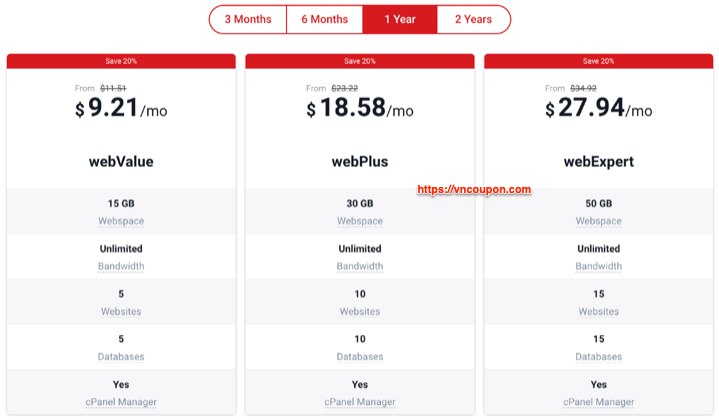The image size is (719, 420).
Task: Select the 1 Year billing tab
Action: pos(400,19)
